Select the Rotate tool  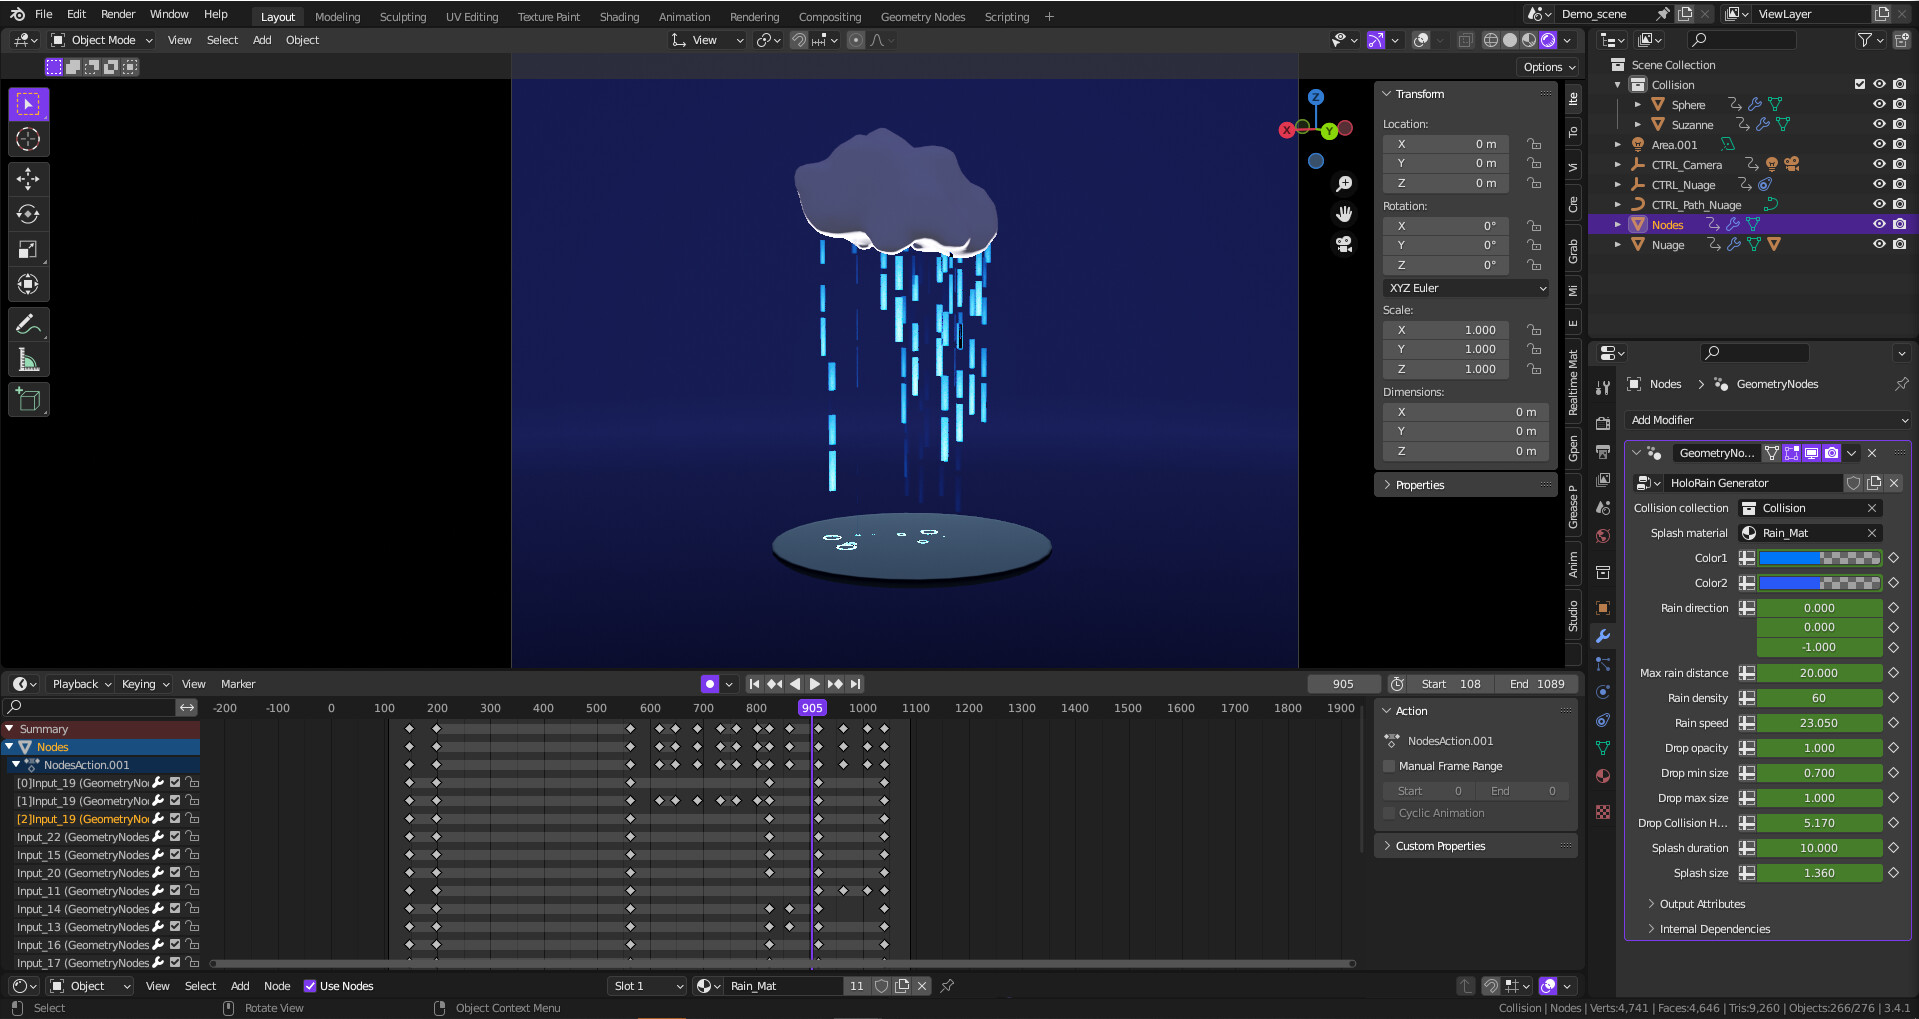(28, 213)
